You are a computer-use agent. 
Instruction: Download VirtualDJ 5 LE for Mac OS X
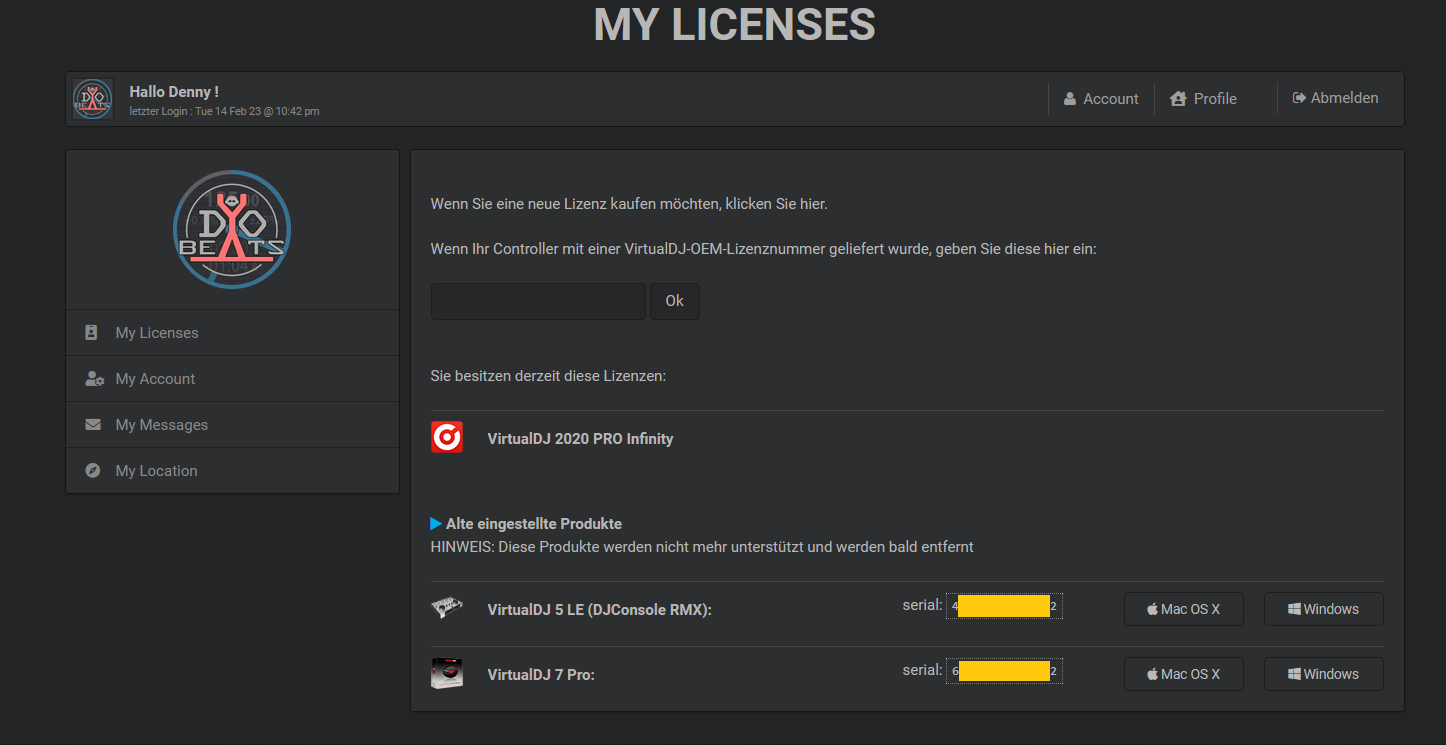[1183, 609]
